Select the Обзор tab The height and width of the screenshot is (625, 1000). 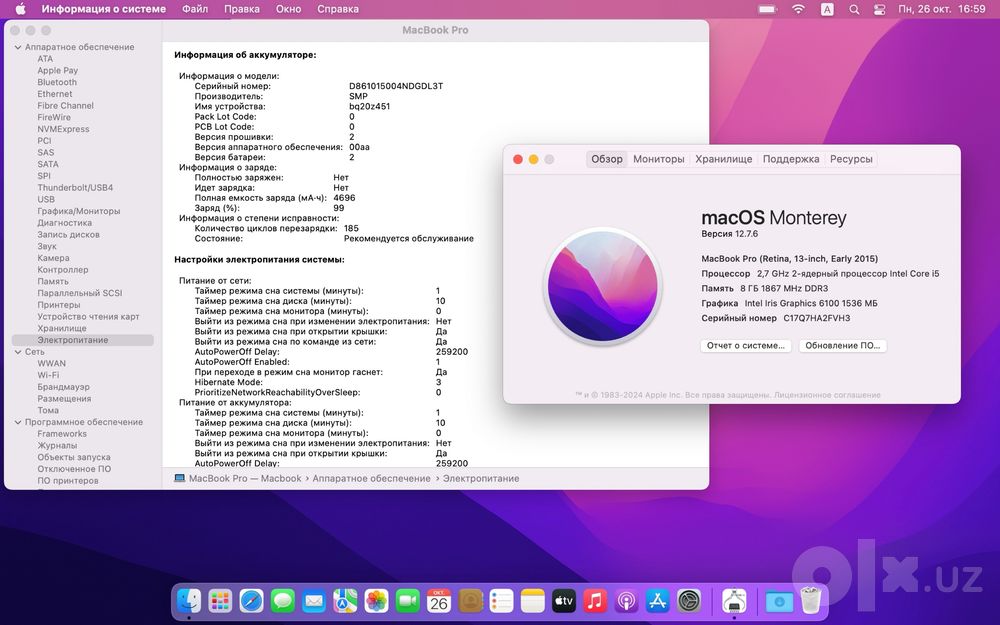click(607, 159)
